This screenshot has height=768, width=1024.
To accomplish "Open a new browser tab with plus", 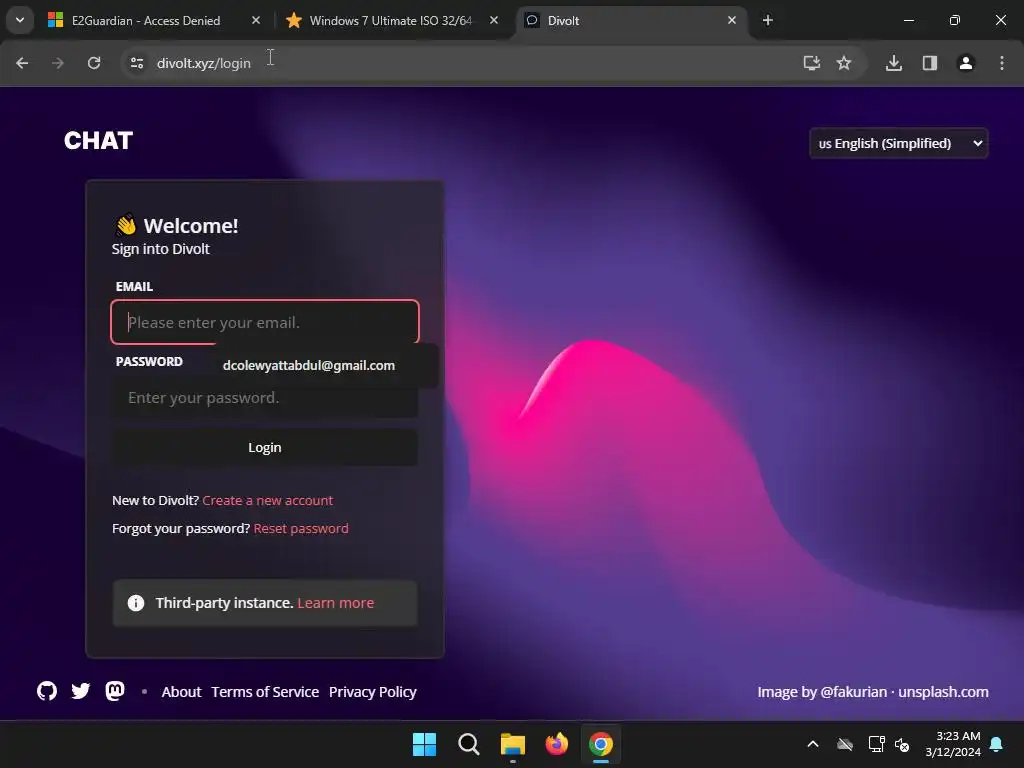I will pyautogui.click(x=768, y=20).
